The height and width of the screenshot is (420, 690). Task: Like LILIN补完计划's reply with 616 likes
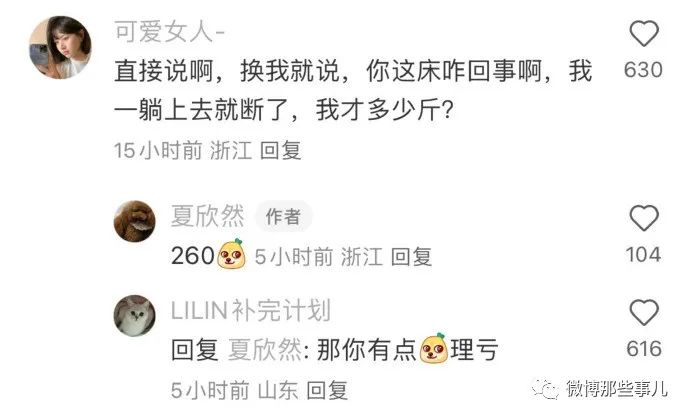[644, 312]
